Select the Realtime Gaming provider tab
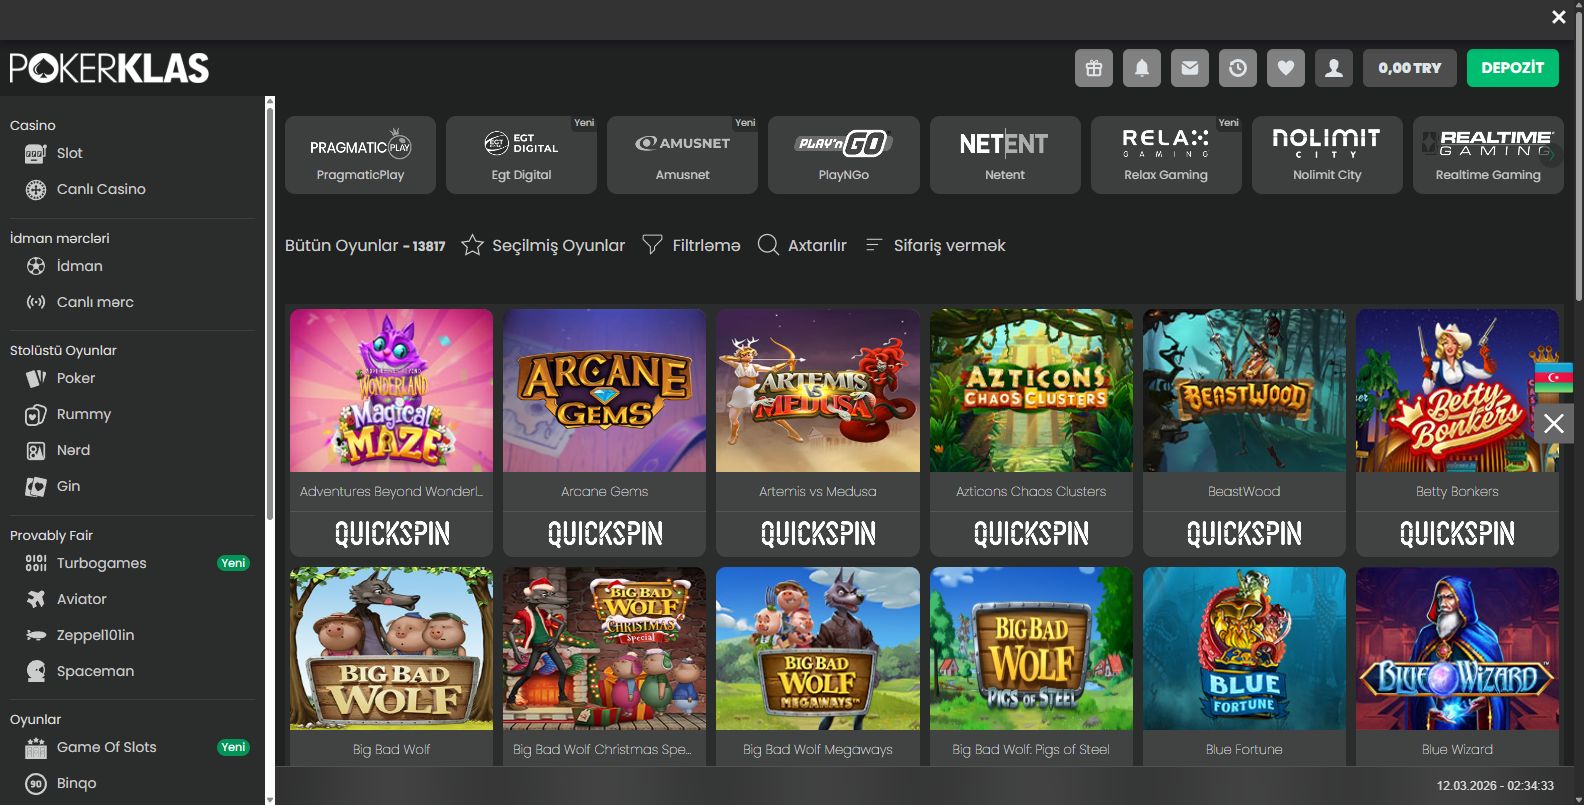This screenshot has height=805, width=1584. 1488,155
